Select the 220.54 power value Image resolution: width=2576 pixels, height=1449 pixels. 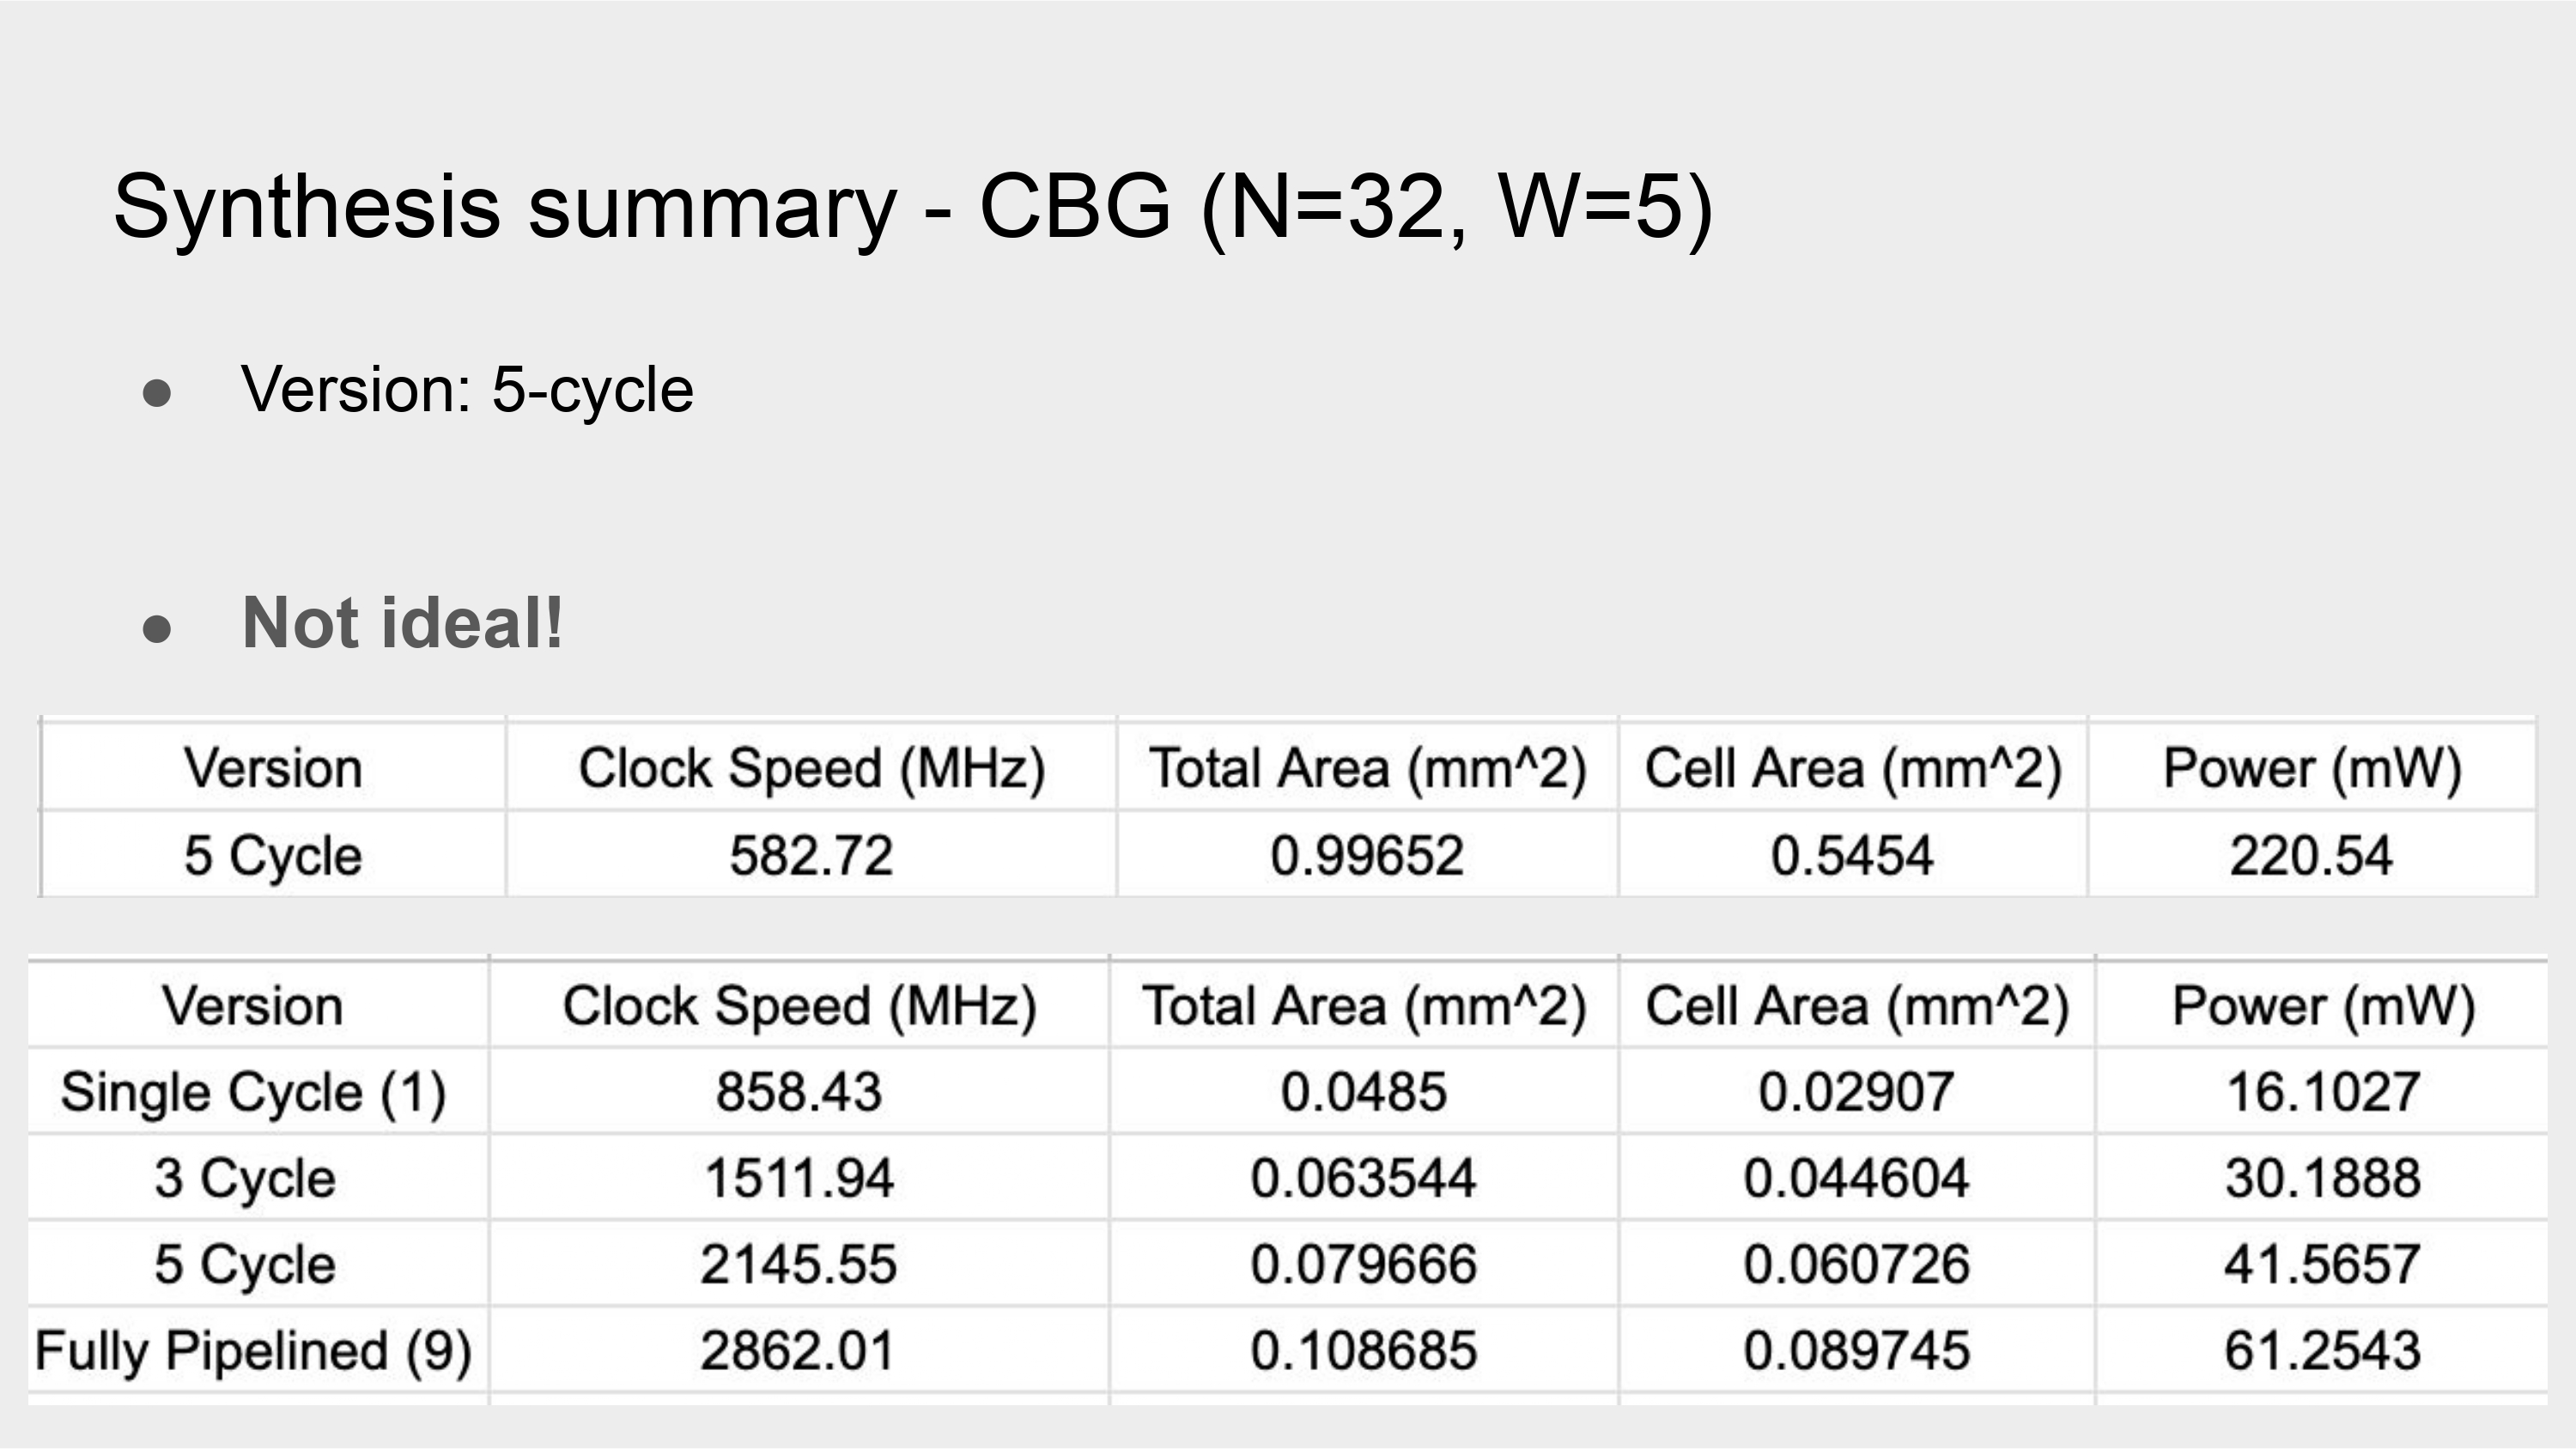tap(2311, 856)
